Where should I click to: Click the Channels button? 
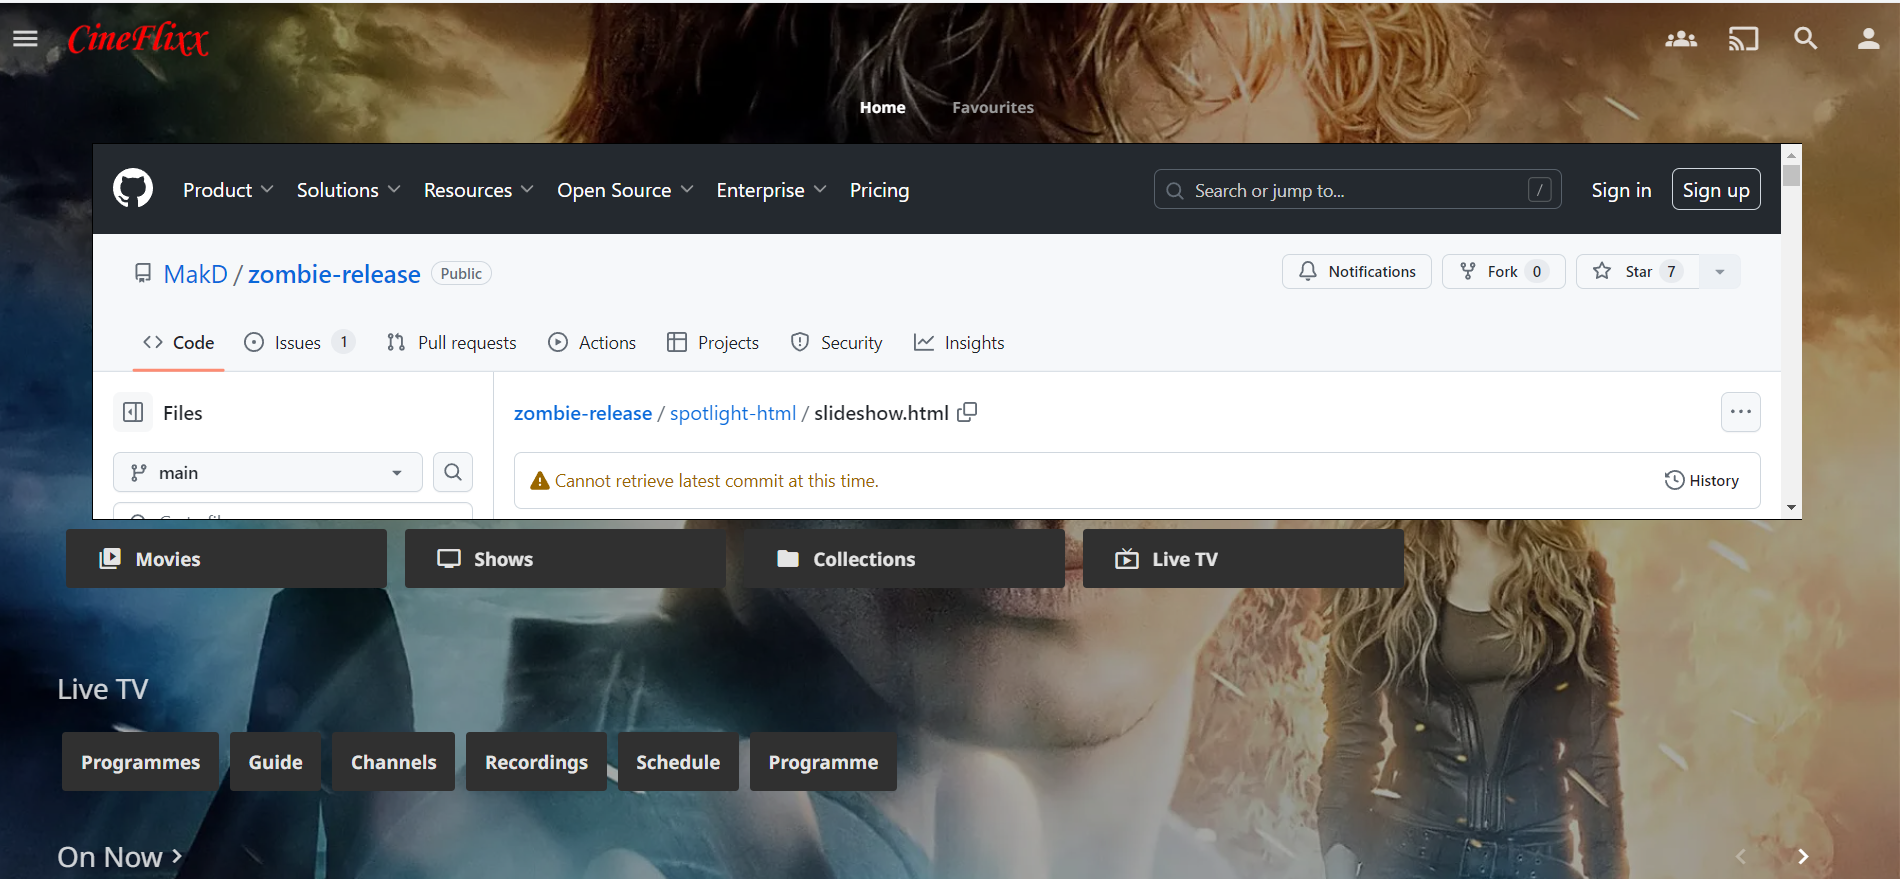[393, 762]
